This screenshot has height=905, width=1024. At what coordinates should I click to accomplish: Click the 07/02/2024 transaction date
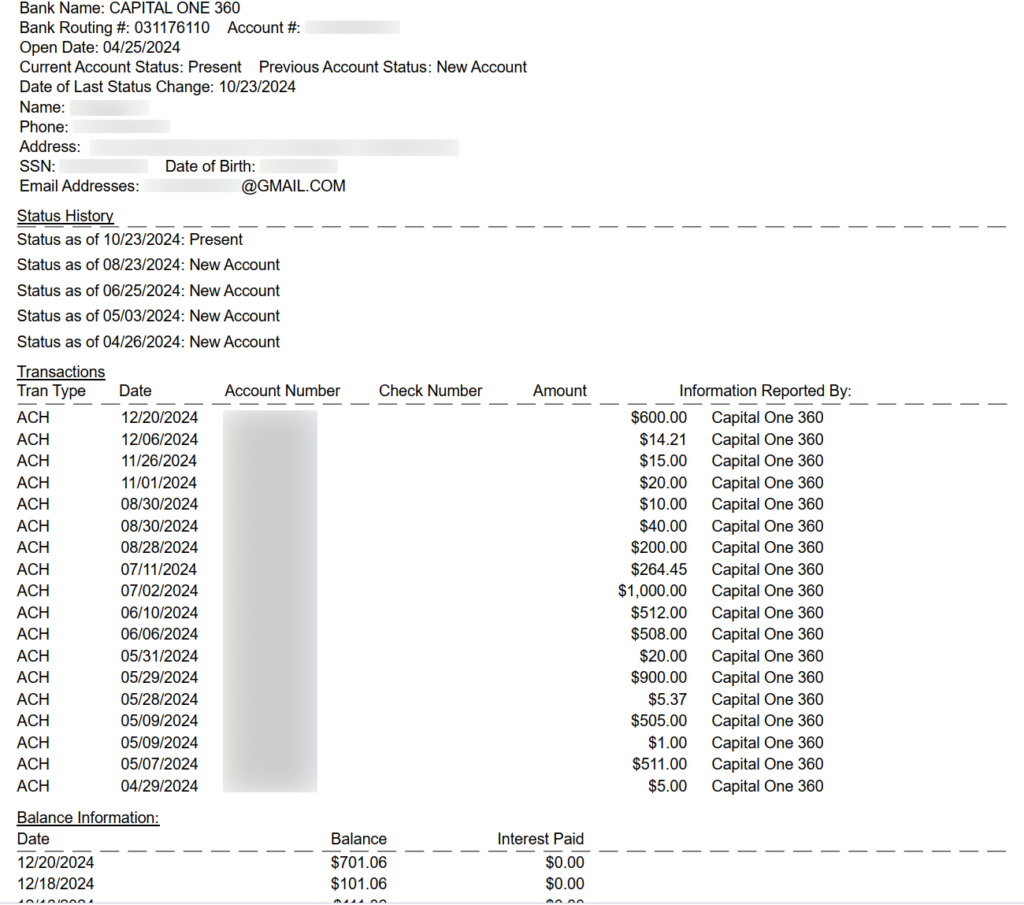click(x=159, y=591)
